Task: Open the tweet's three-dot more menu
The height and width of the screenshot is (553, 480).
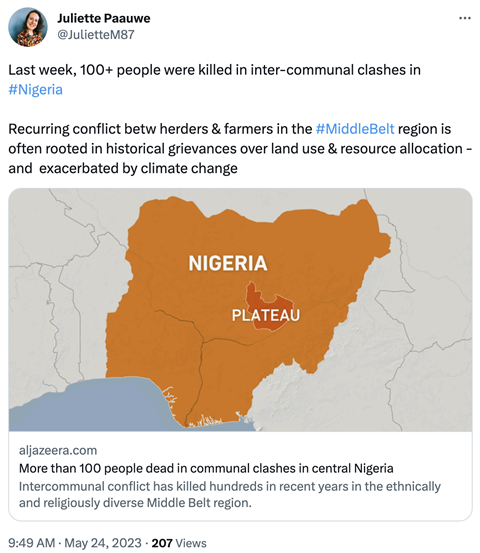Action: [x=464, y=18]
